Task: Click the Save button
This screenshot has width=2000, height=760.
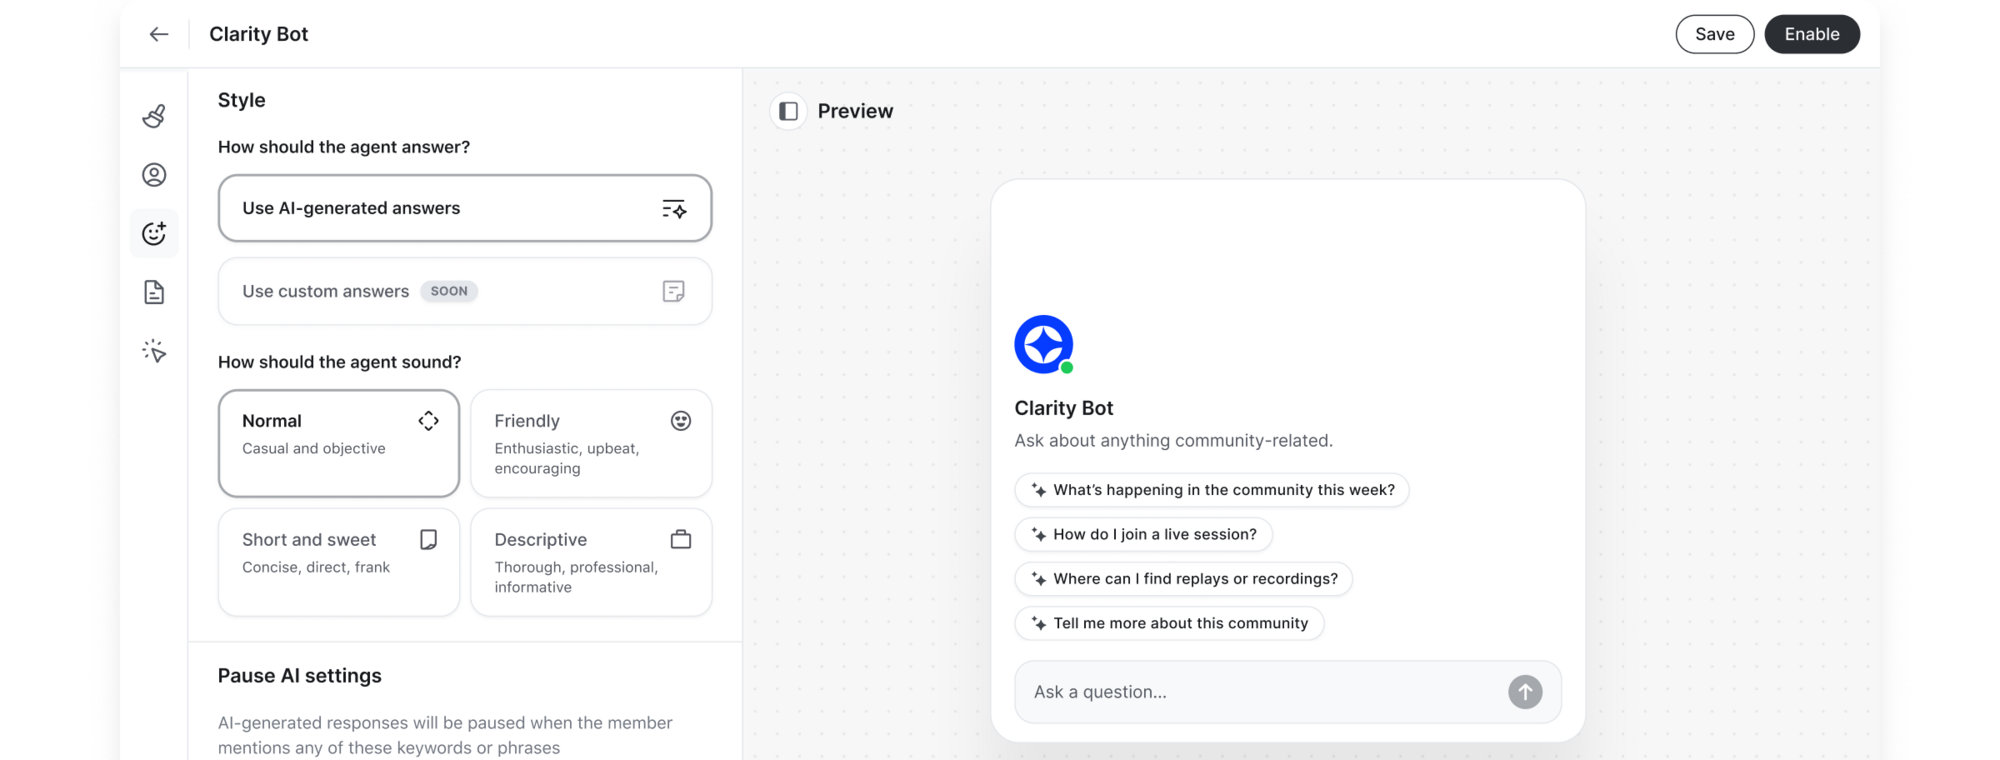Action: [x=1714, y=34]
